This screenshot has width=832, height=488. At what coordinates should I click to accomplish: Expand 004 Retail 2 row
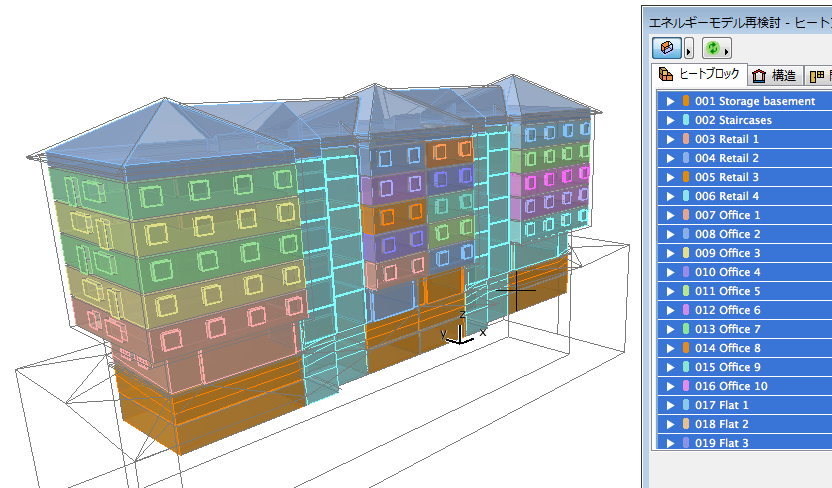click(670, 158)
